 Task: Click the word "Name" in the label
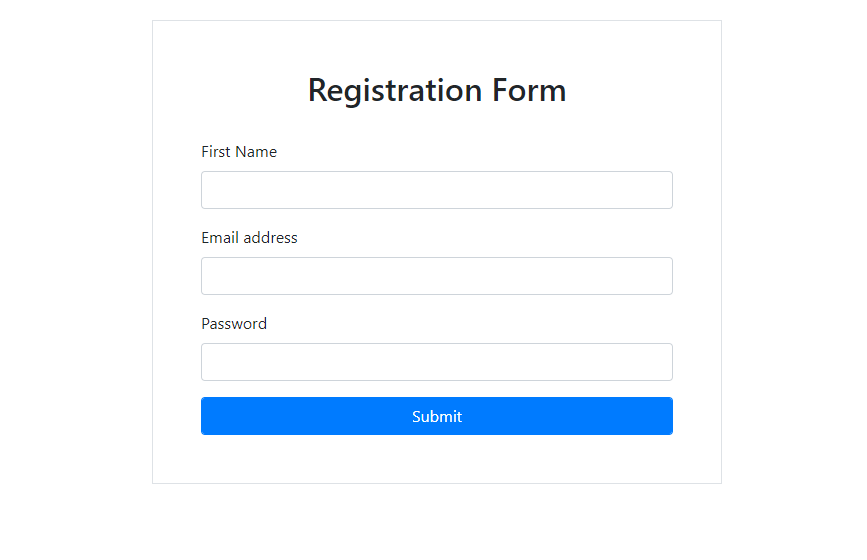click(x=256, y=152)
